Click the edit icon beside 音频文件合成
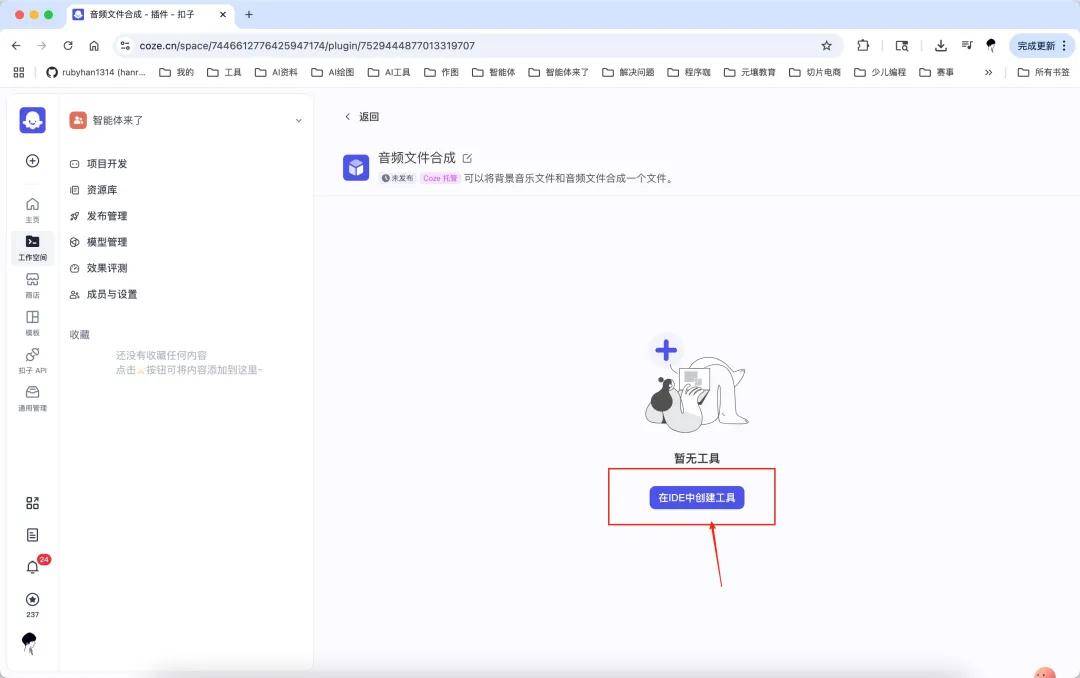This screenshot has width=1080, height=678. [467, 158]
